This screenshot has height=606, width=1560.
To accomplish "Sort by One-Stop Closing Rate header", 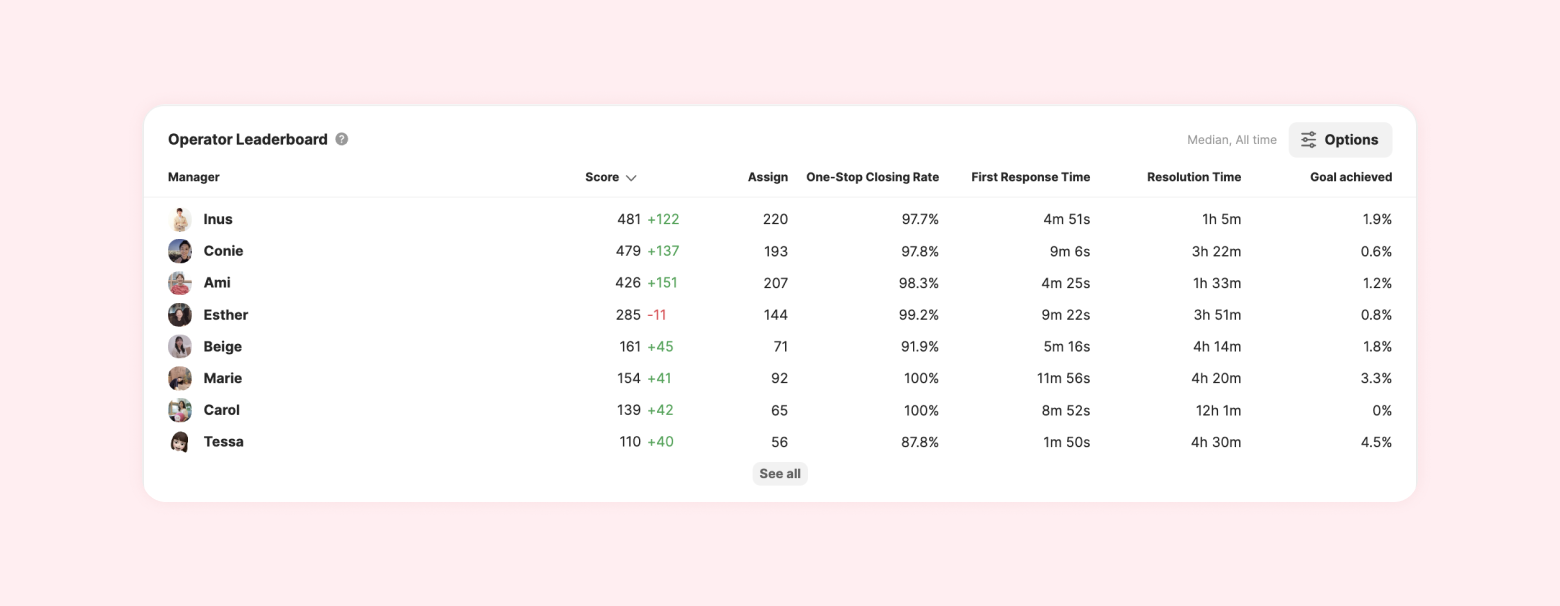I will coord(872,177).
